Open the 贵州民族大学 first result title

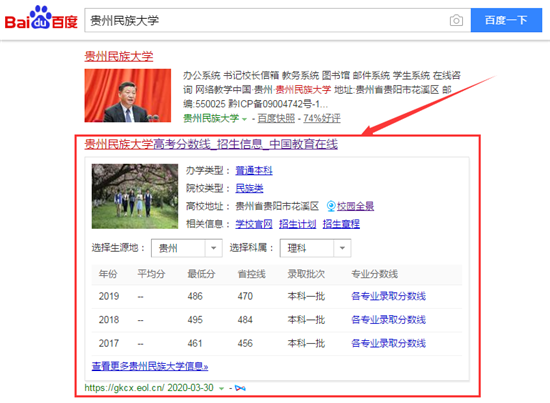tap(119, 56)
